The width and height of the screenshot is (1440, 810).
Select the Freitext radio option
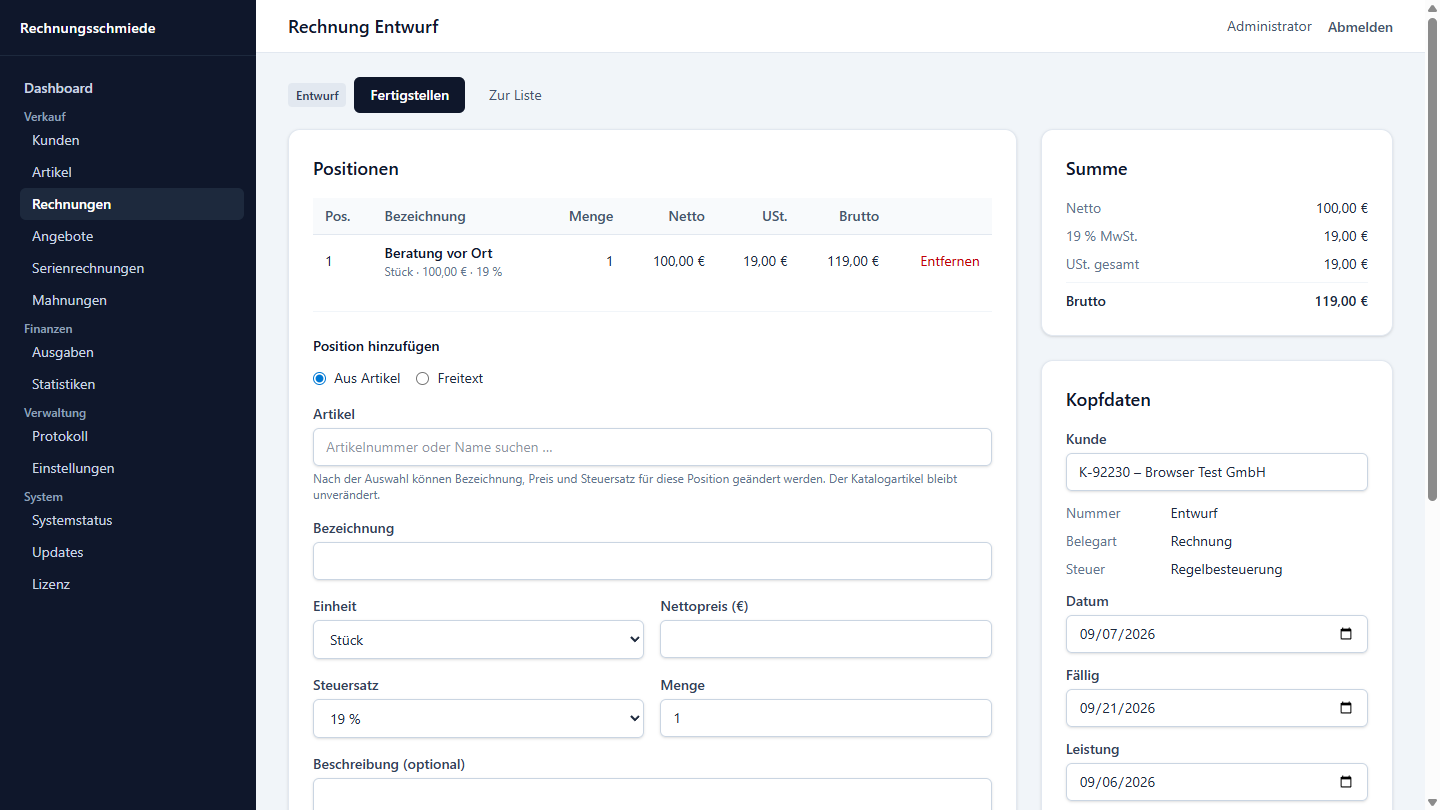point(422,379)
